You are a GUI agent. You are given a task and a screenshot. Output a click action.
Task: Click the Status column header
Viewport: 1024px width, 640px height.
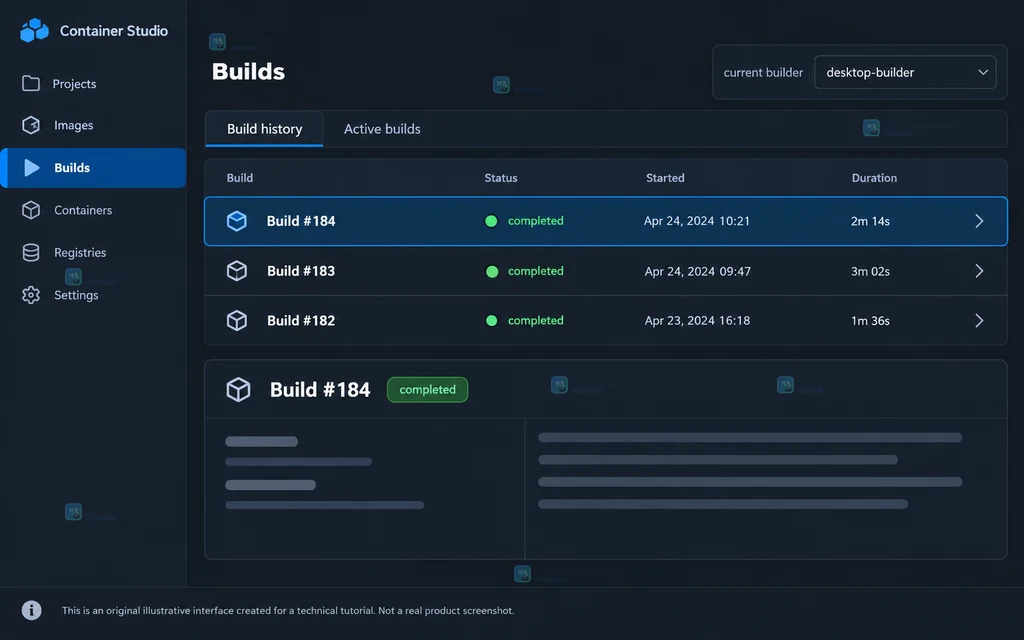(501, 178)
